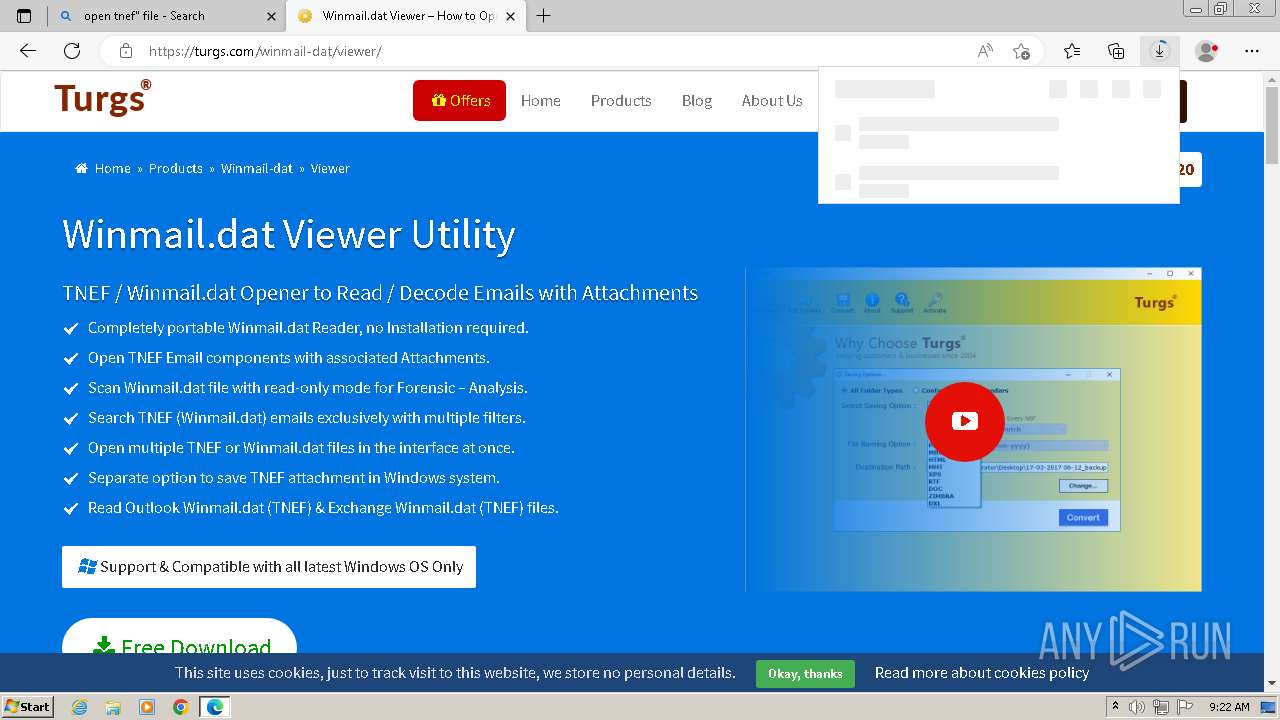Open the media player taskbar icon

pyautogui.click(x=147, y=707)
